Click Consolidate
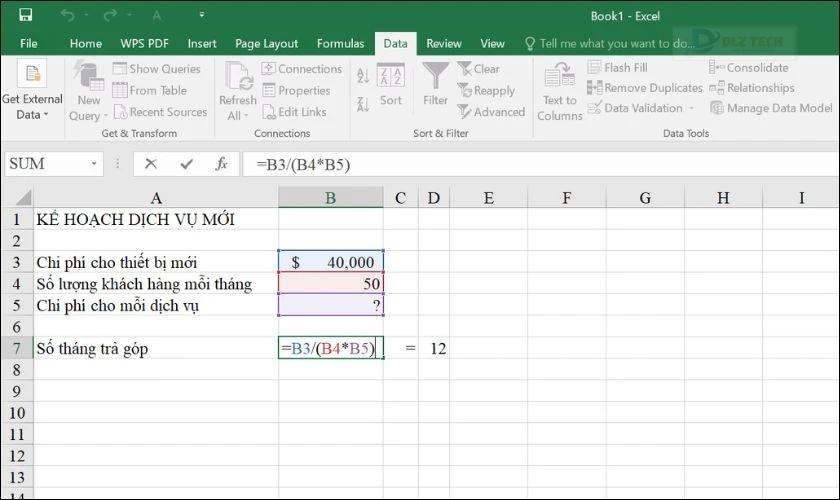The width and height of the screenshot is (840, 500). click(x=748, y=68)
